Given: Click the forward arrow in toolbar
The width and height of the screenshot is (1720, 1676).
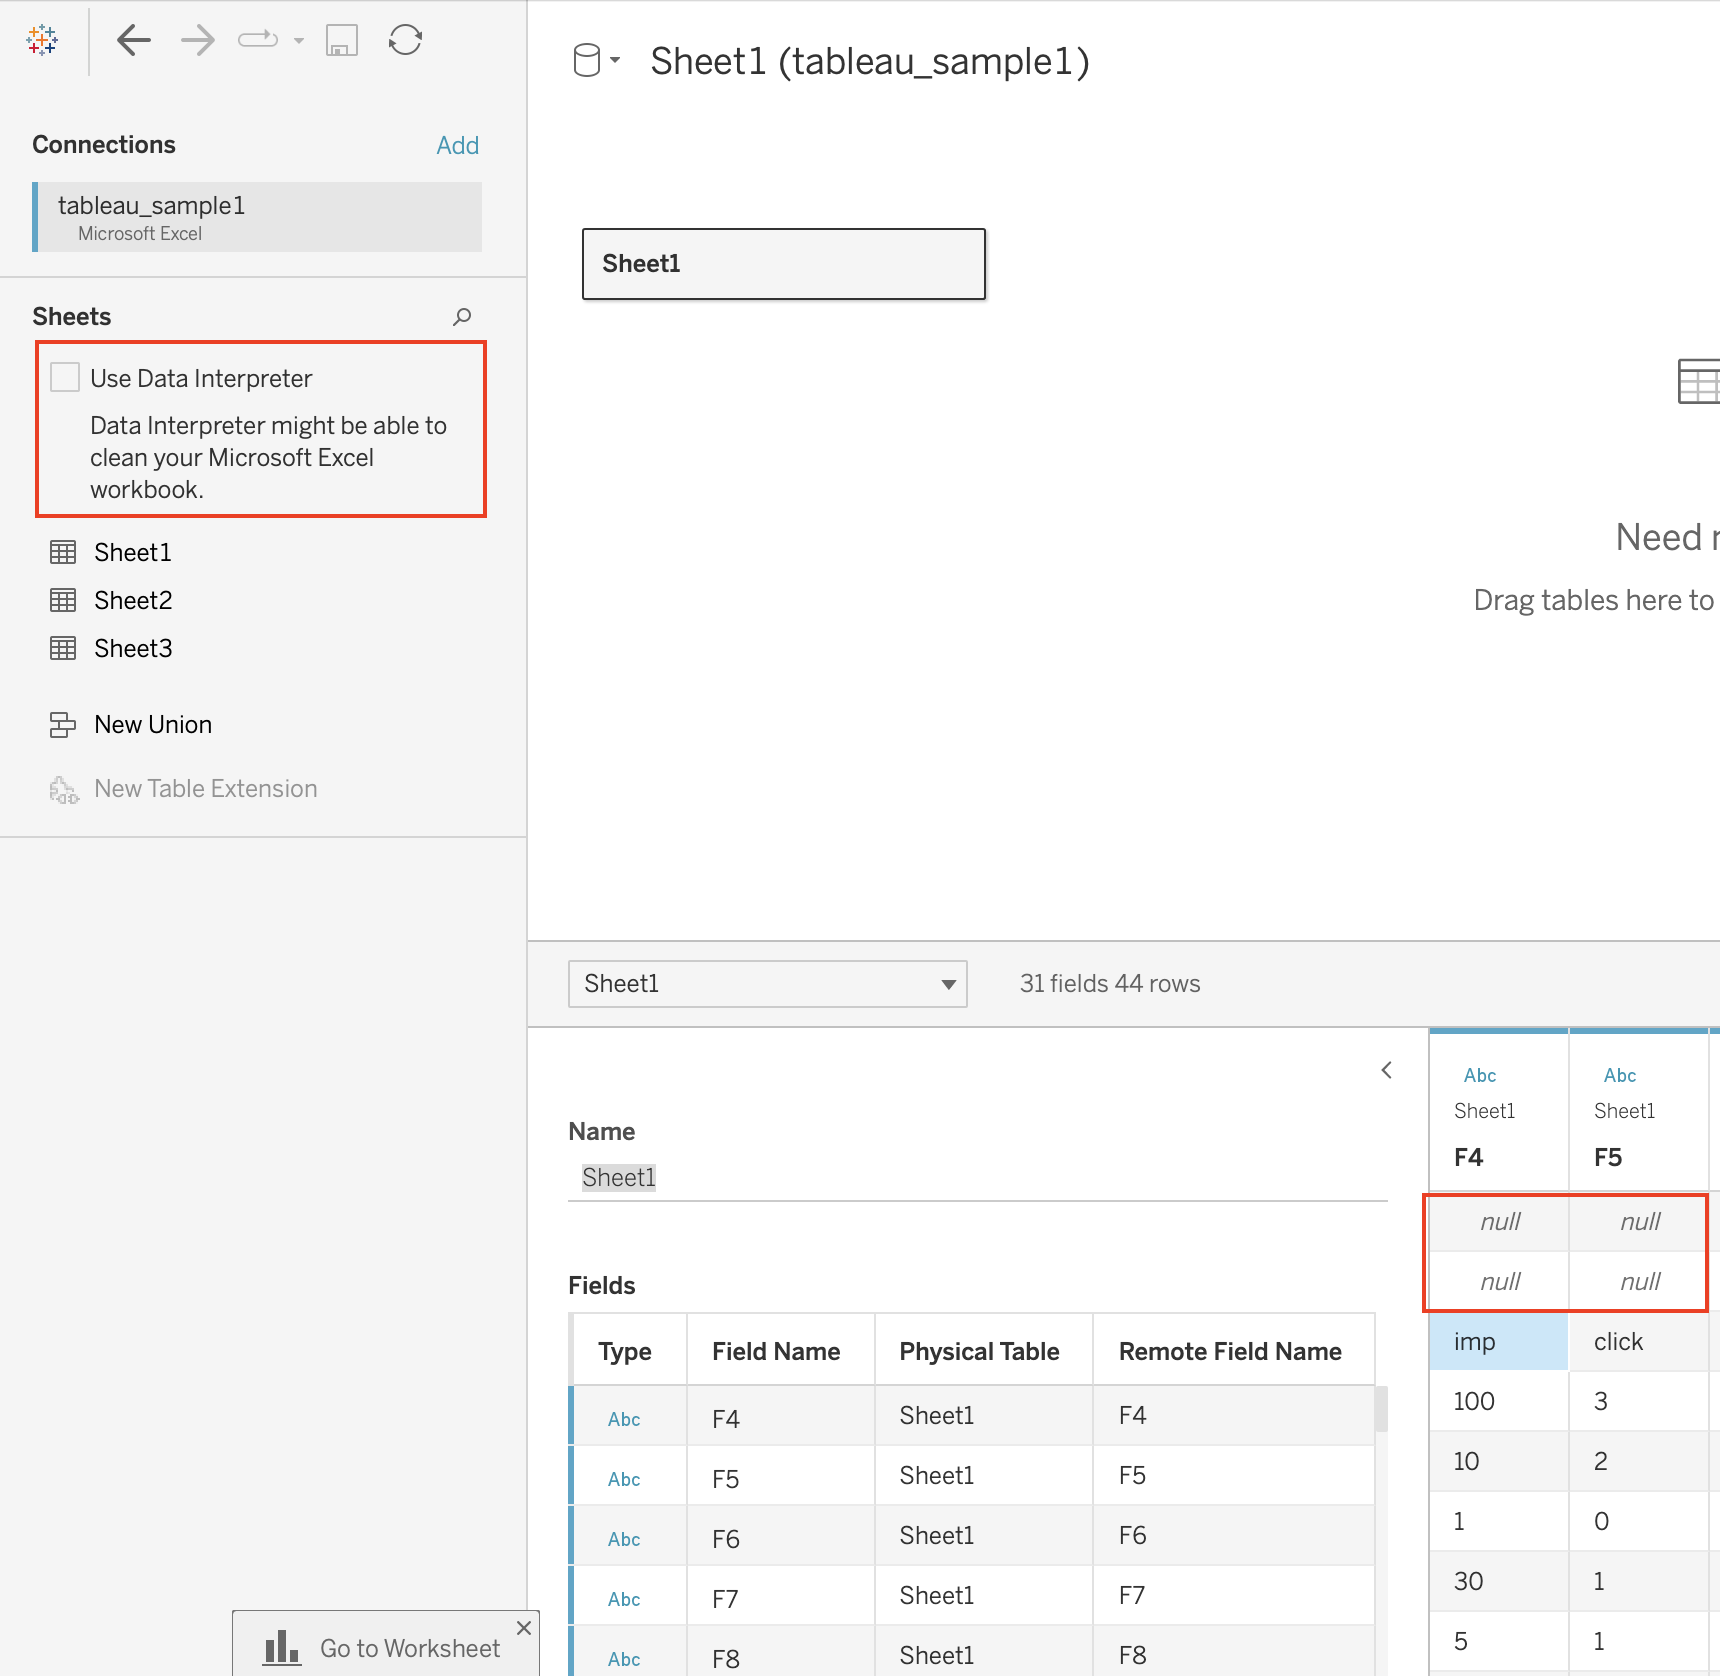Looking at the screenshot, I should tap(198, 40).
